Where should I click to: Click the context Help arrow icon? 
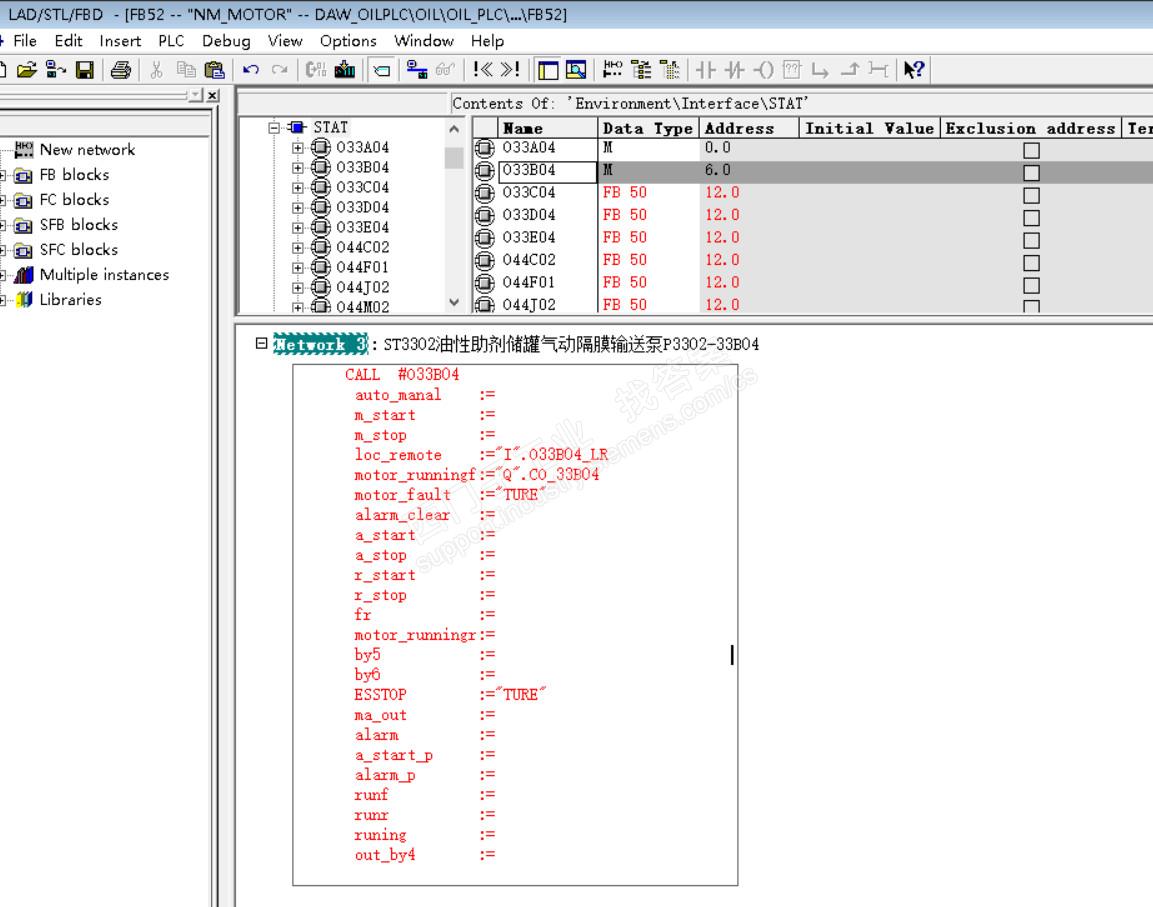click(913, 70)
